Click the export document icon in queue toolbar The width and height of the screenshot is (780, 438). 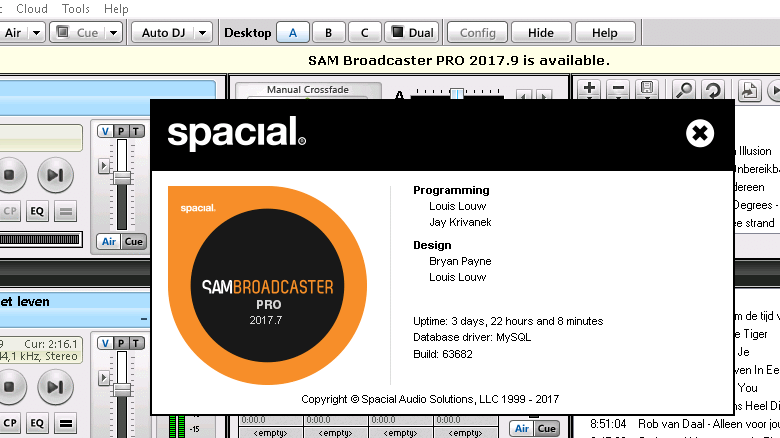(x=750, y=90)
